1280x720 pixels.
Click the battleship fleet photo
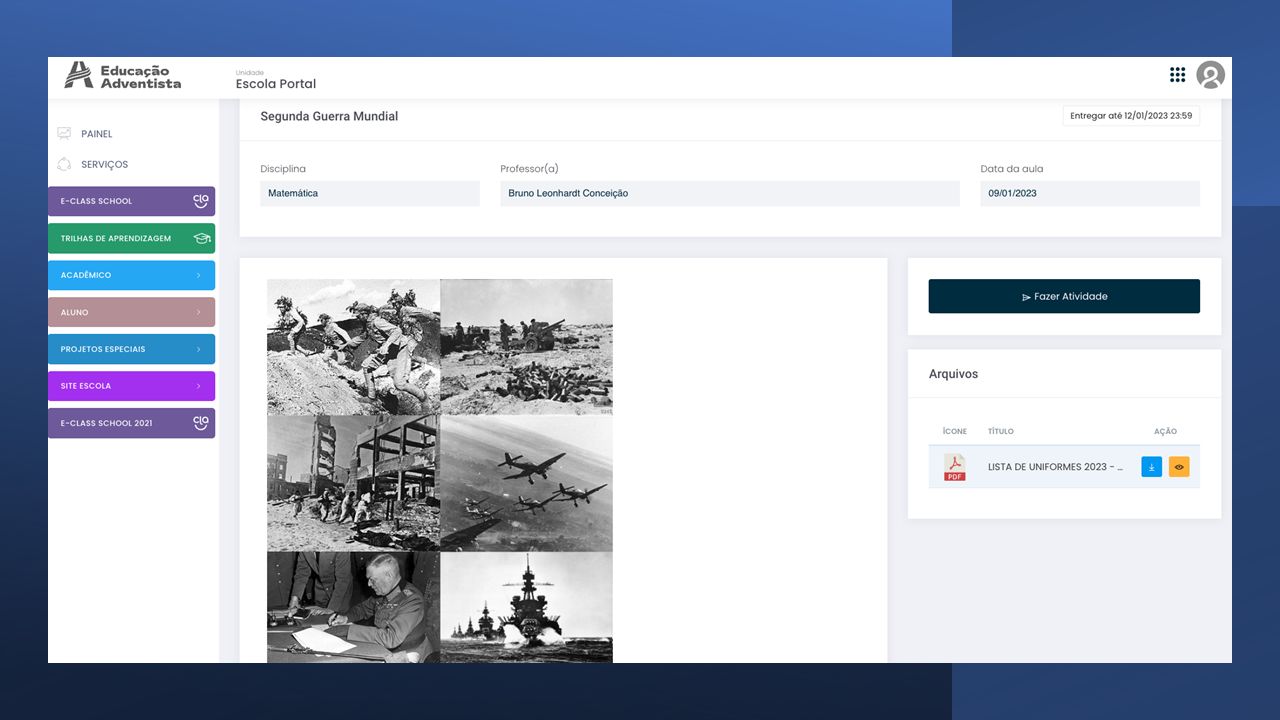click(x=526, y=607)
